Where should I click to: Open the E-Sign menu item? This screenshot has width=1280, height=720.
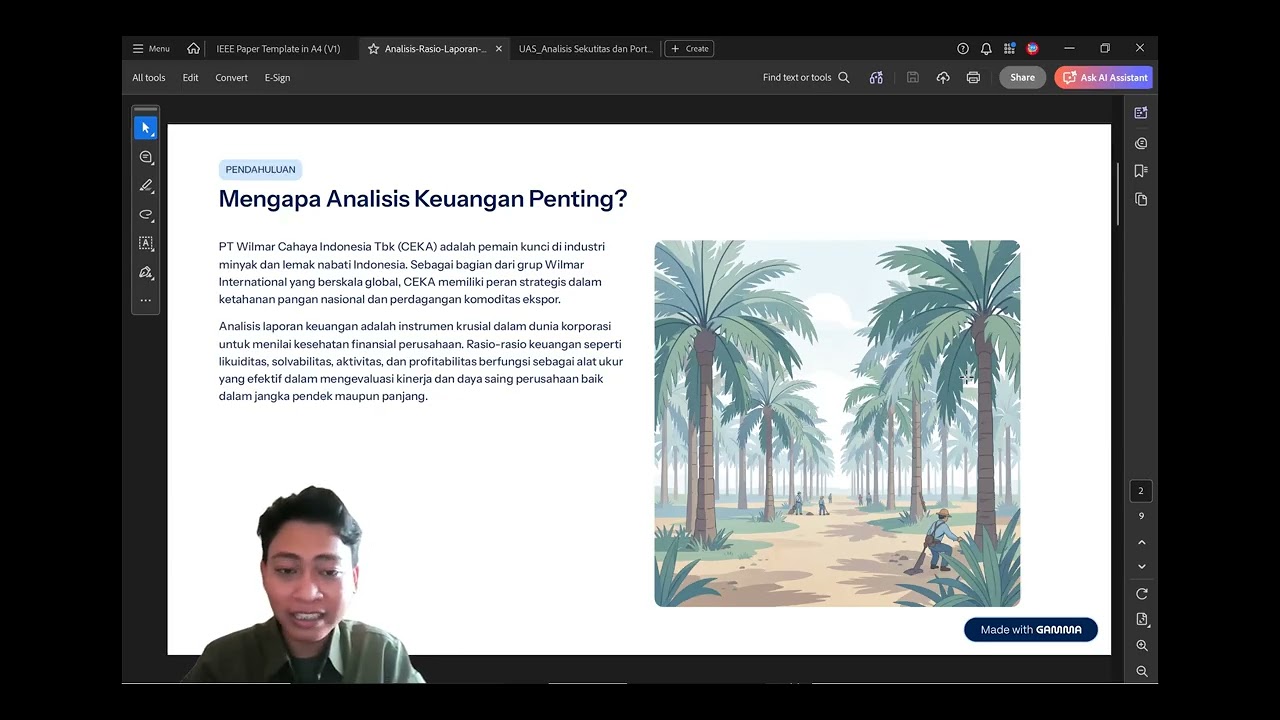point(277,78)
